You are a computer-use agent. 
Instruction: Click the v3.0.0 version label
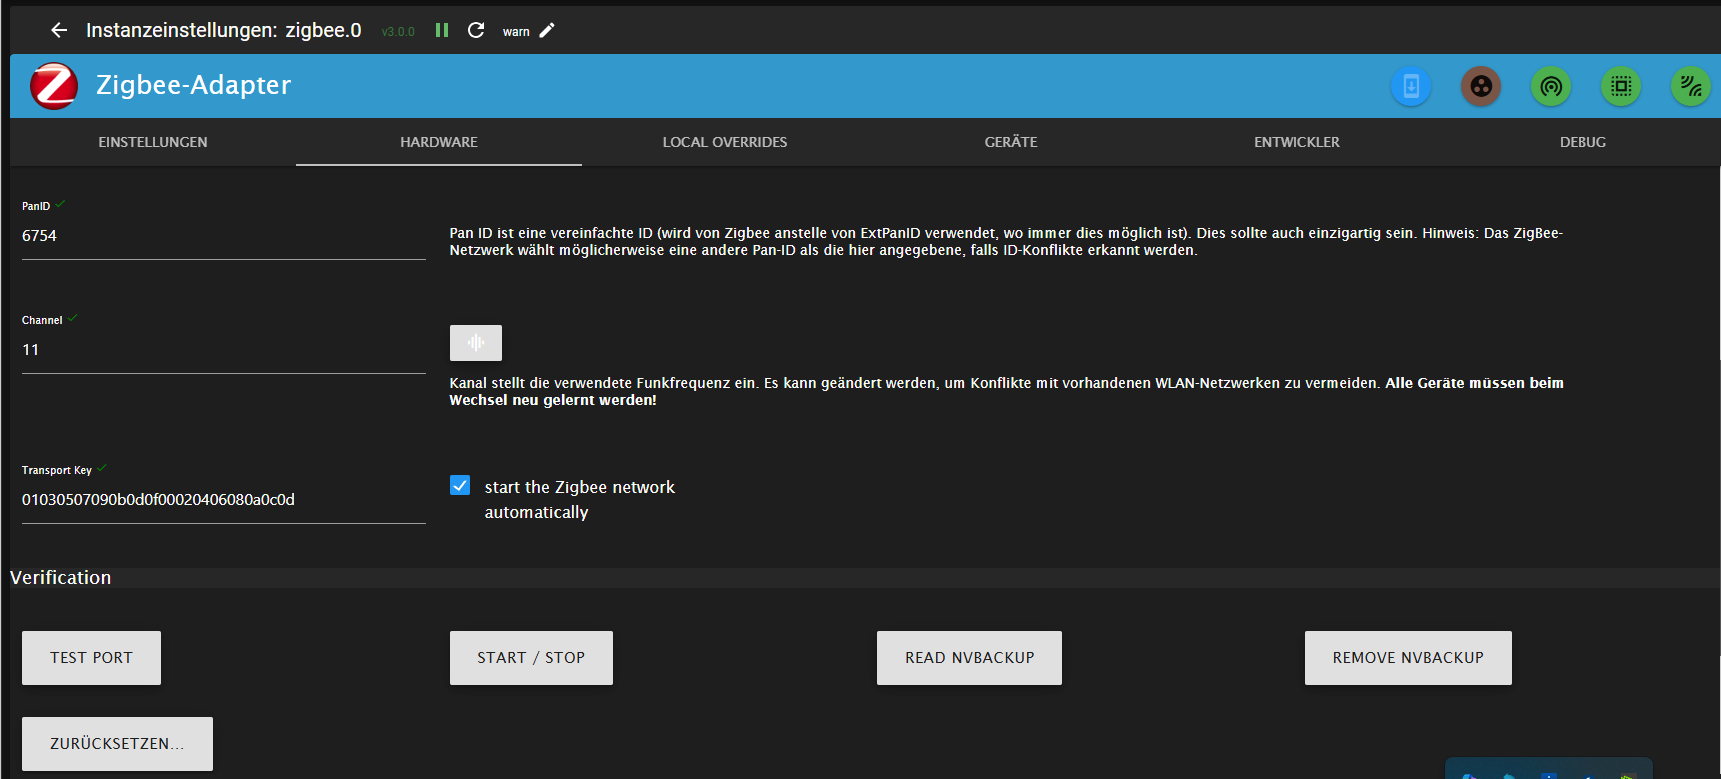[398, 32]
